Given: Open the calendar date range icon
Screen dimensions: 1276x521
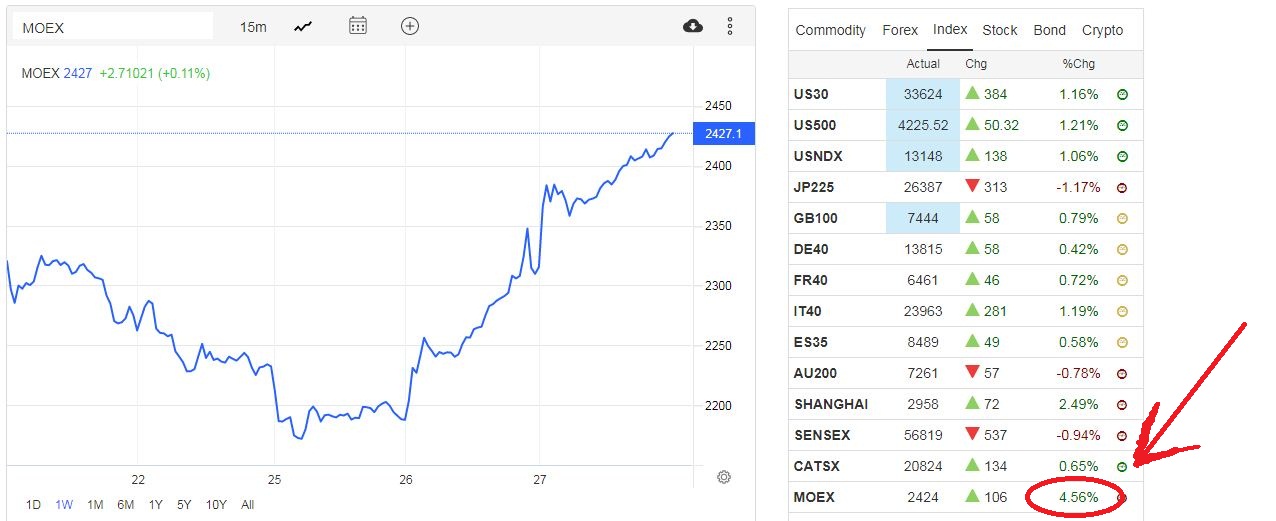Looking at the screenshot, I should tap(358, 27).
